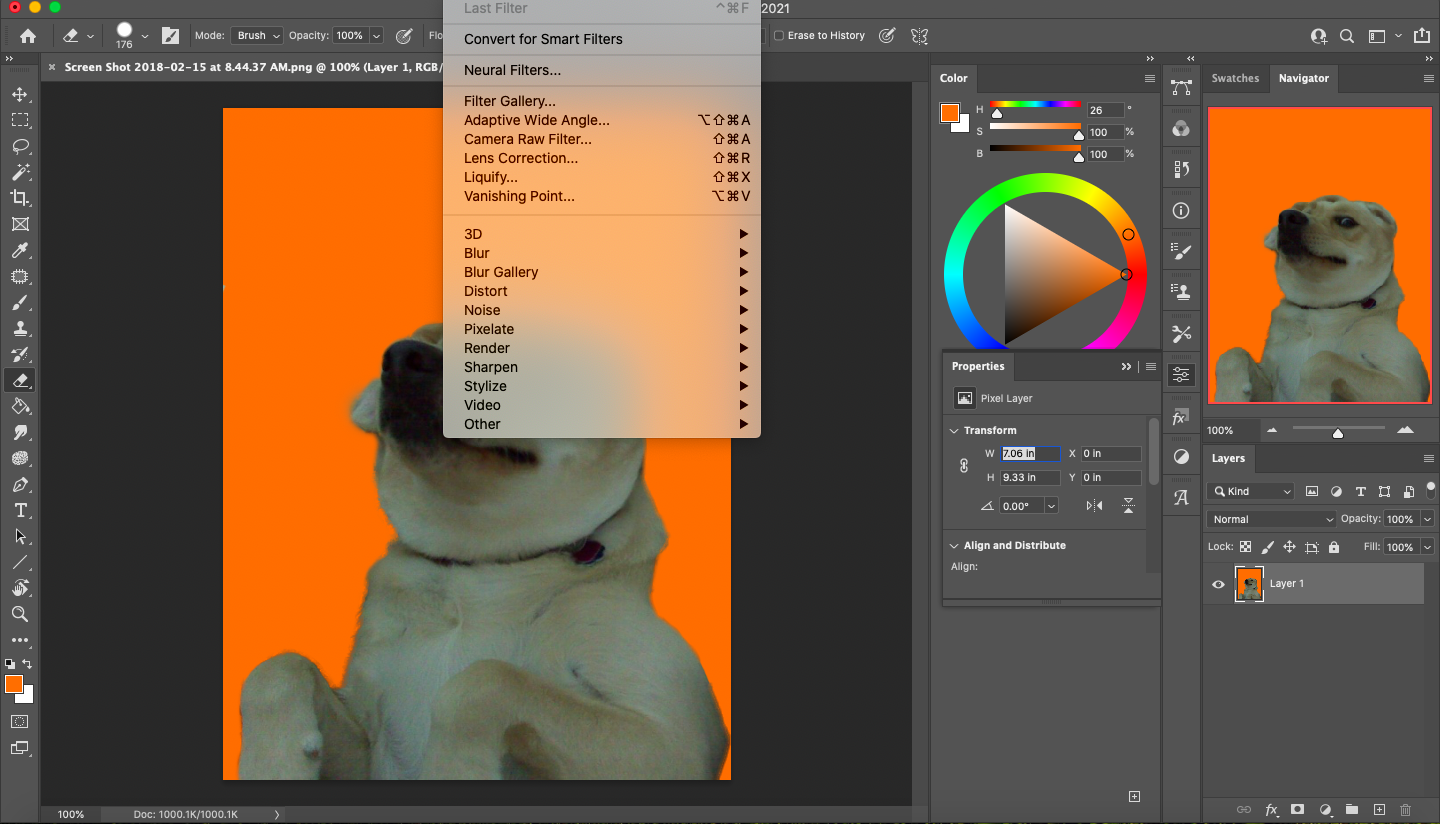This screenshot has width=1440, height=824.
Task: Open the Normal blend mode dropdown
Action: point(1271,519)
